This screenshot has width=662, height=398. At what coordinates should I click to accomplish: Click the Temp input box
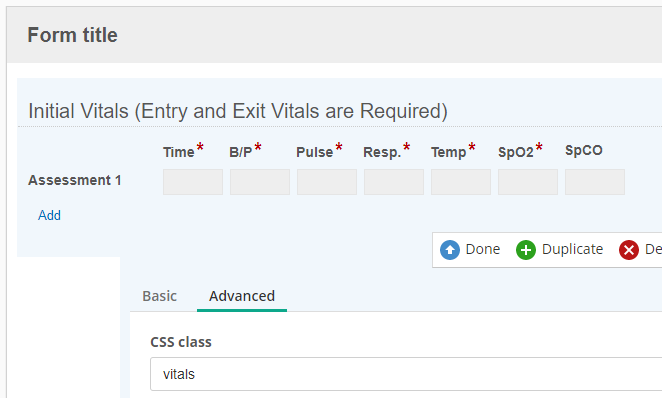click(461, 182)
